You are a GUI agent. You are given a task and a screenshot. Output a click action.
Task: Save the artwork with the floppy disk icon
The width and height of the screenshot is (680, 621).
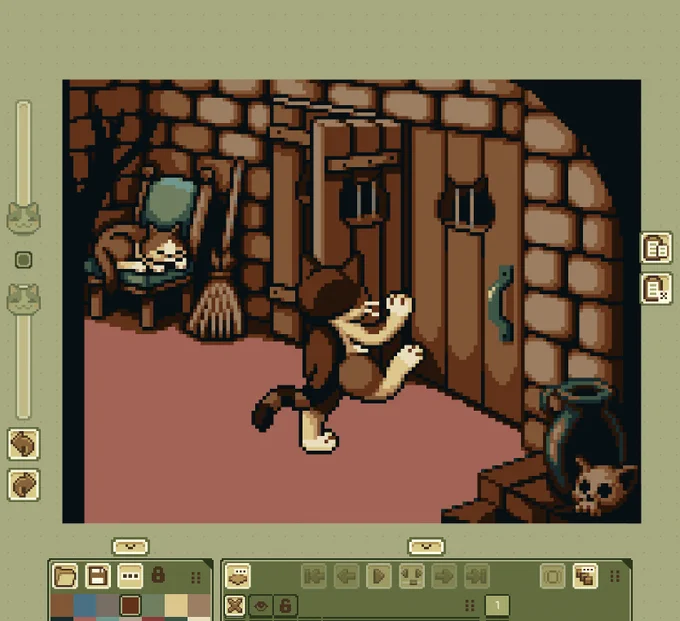click(x=98, y=576)
